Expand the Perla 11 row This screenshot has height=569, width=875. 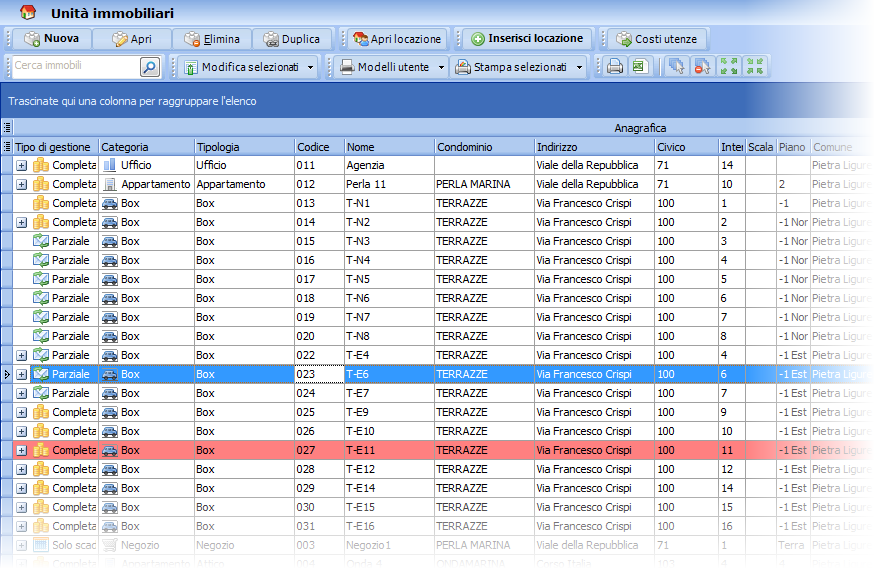(x=21, y=185)
